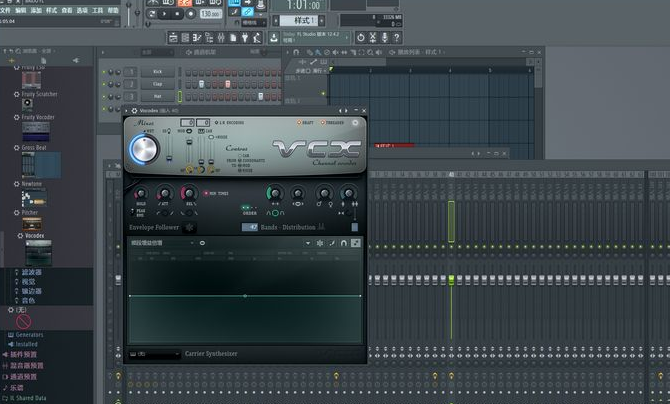Image resolution: width=670 pixels, height=404 pixels.
Task: Click the record button in transport
Action: coord(191,14)
